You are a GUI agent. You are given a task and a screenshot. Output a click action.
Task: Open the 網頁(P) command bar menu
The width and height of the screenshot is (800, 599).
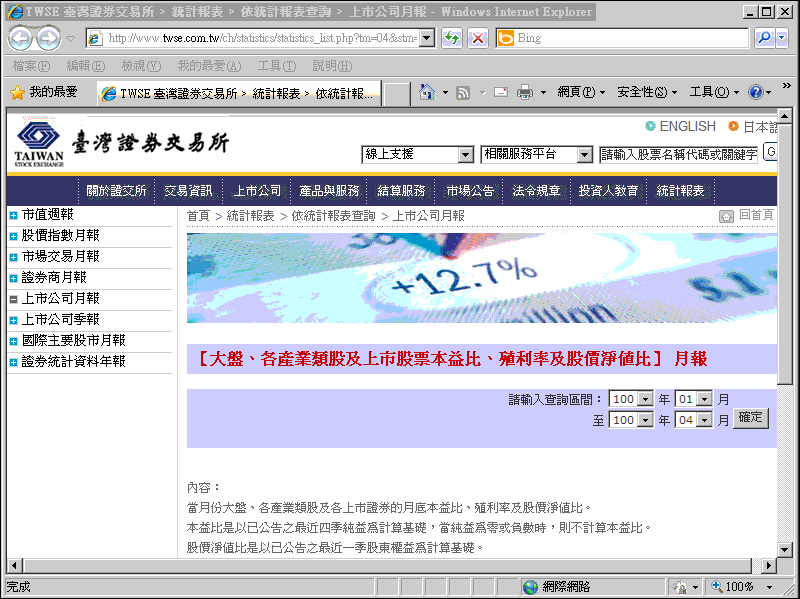tap(581, 92)
